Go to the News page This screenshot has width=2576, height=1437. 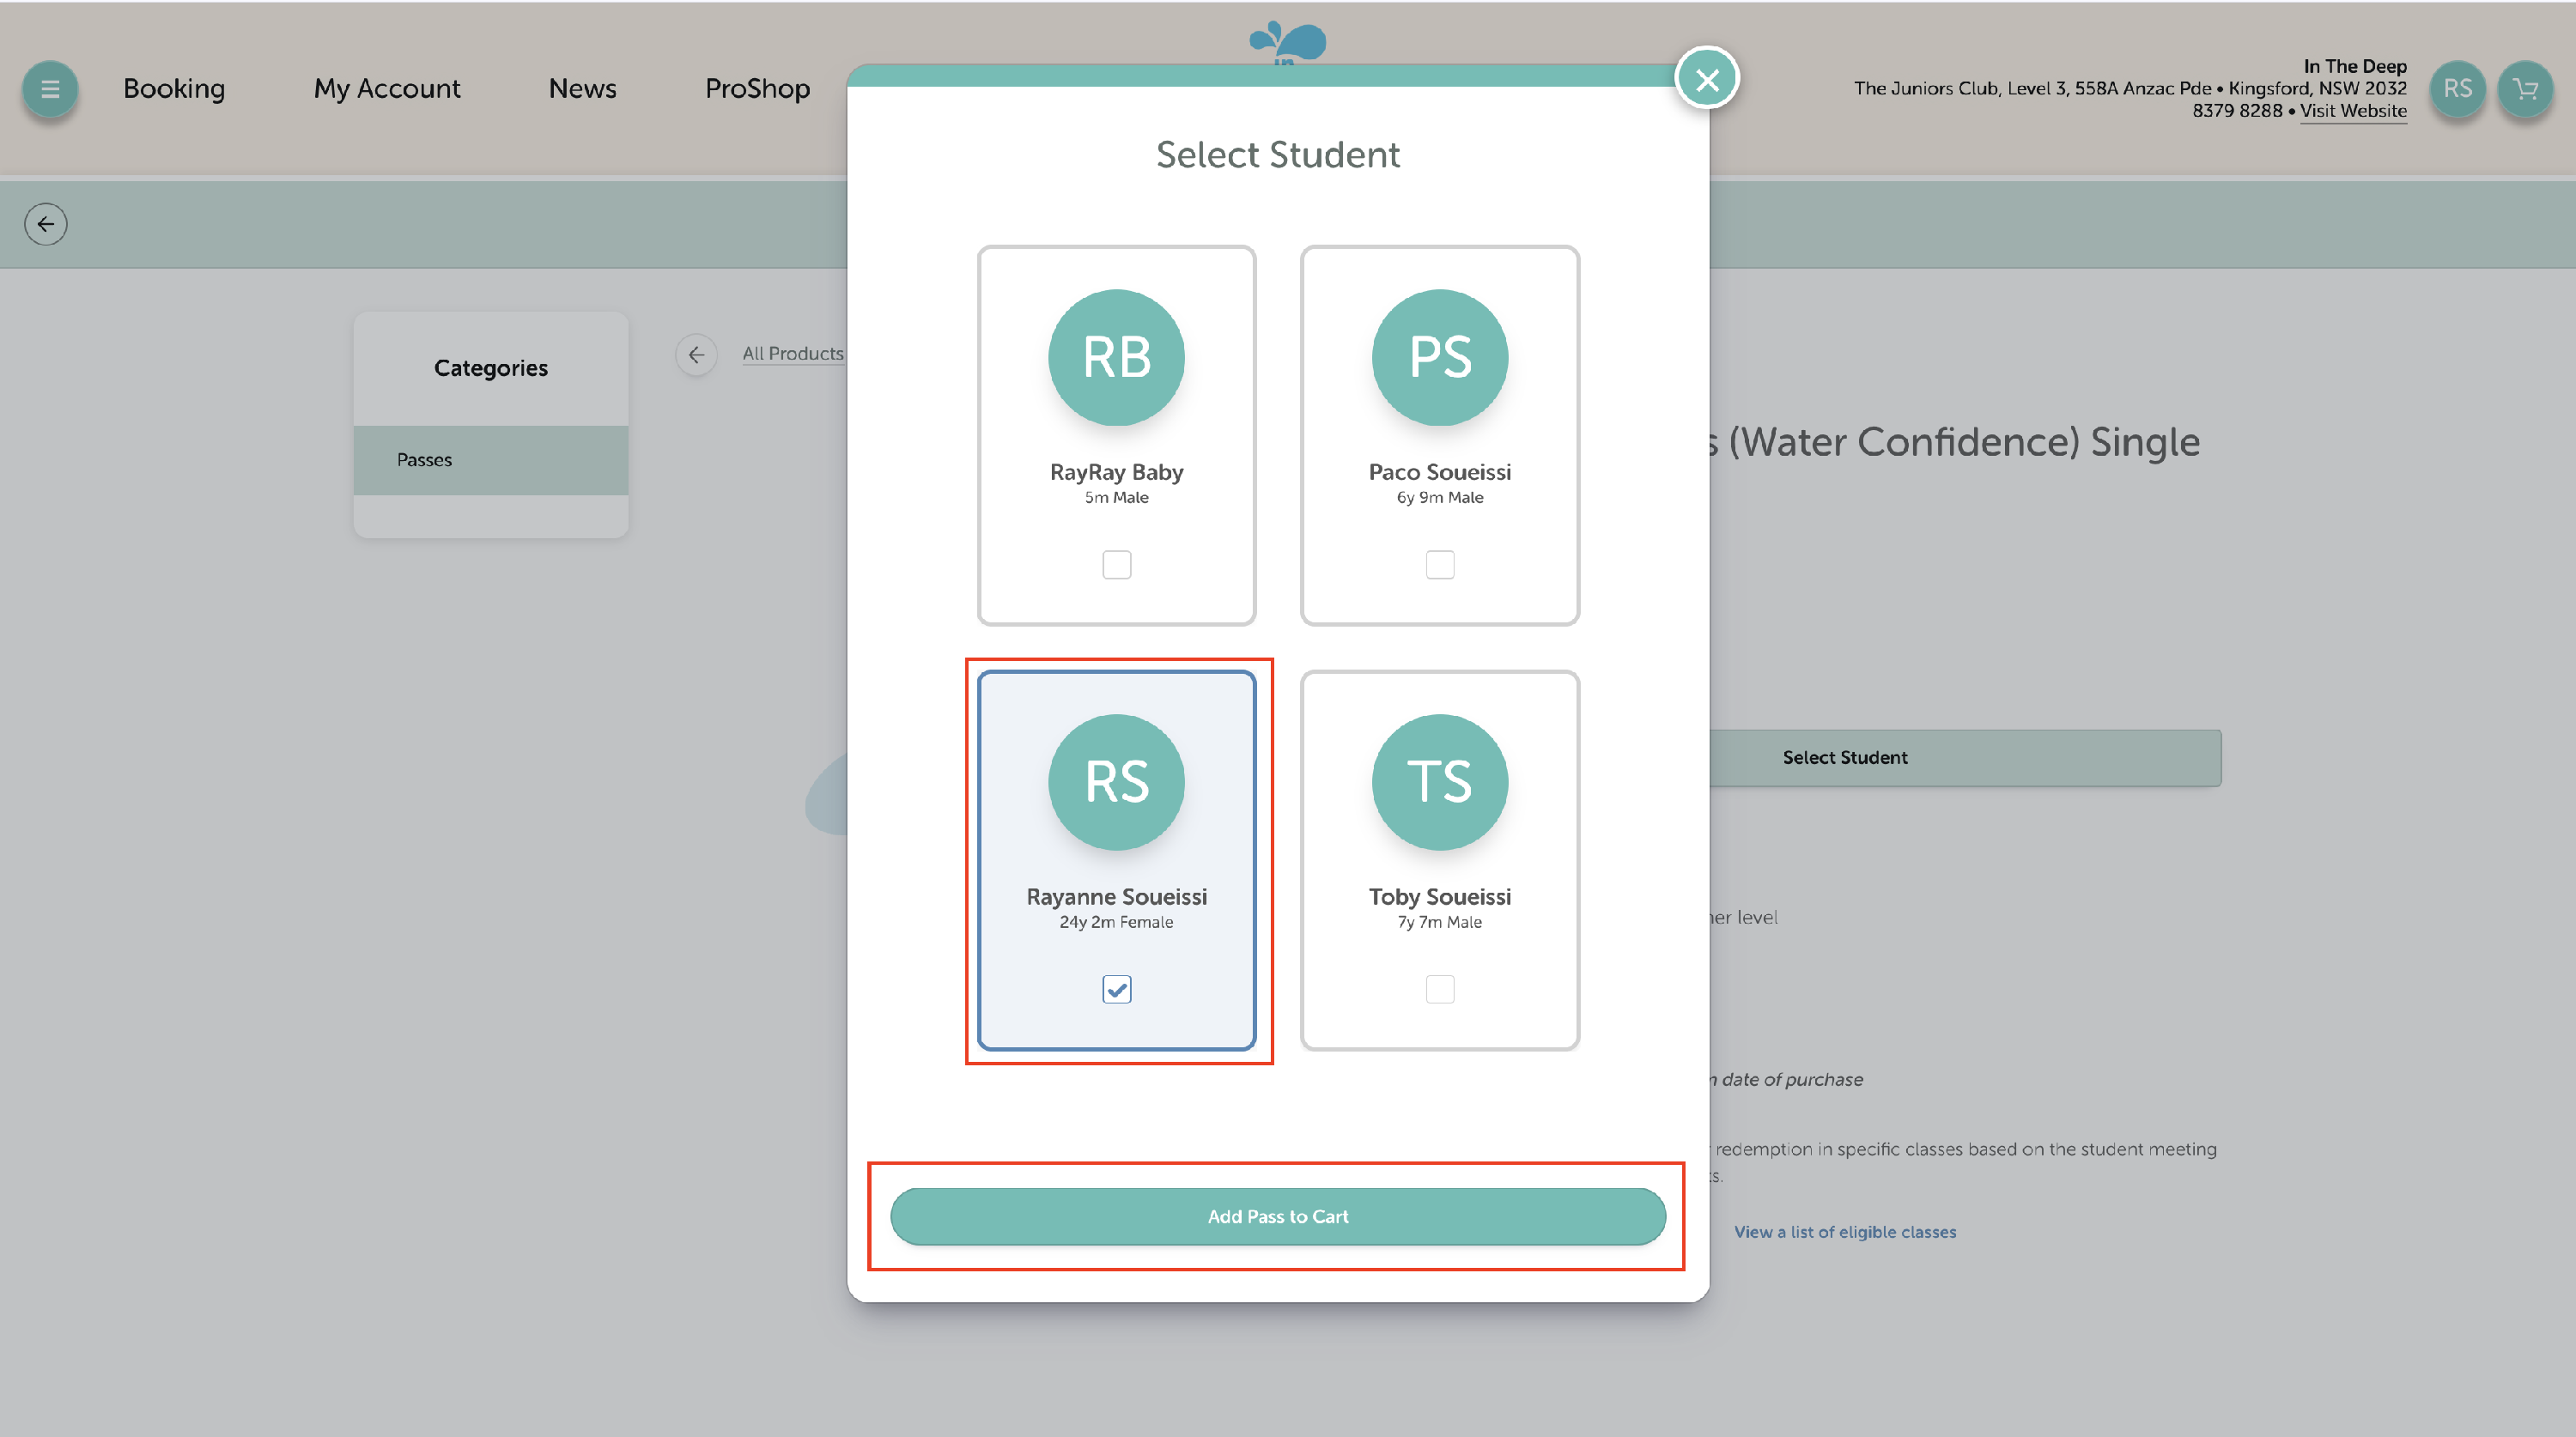coord(582,89)
